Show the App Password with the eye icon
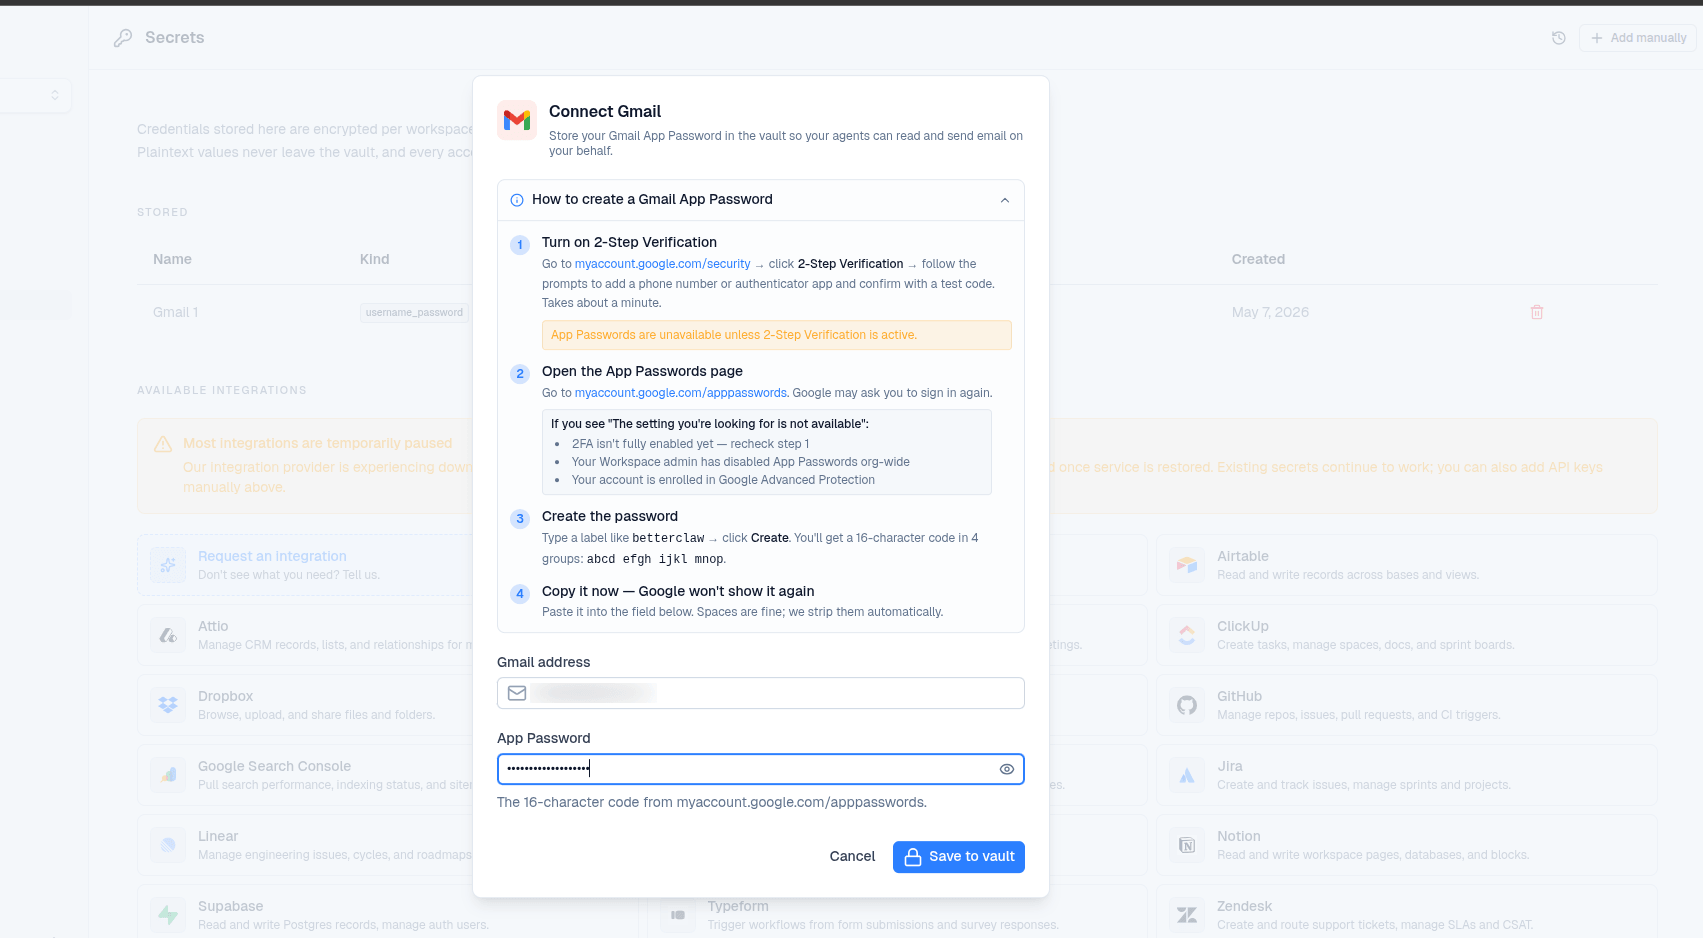This screenshot has height=938, width=1703. [1007, 769]
